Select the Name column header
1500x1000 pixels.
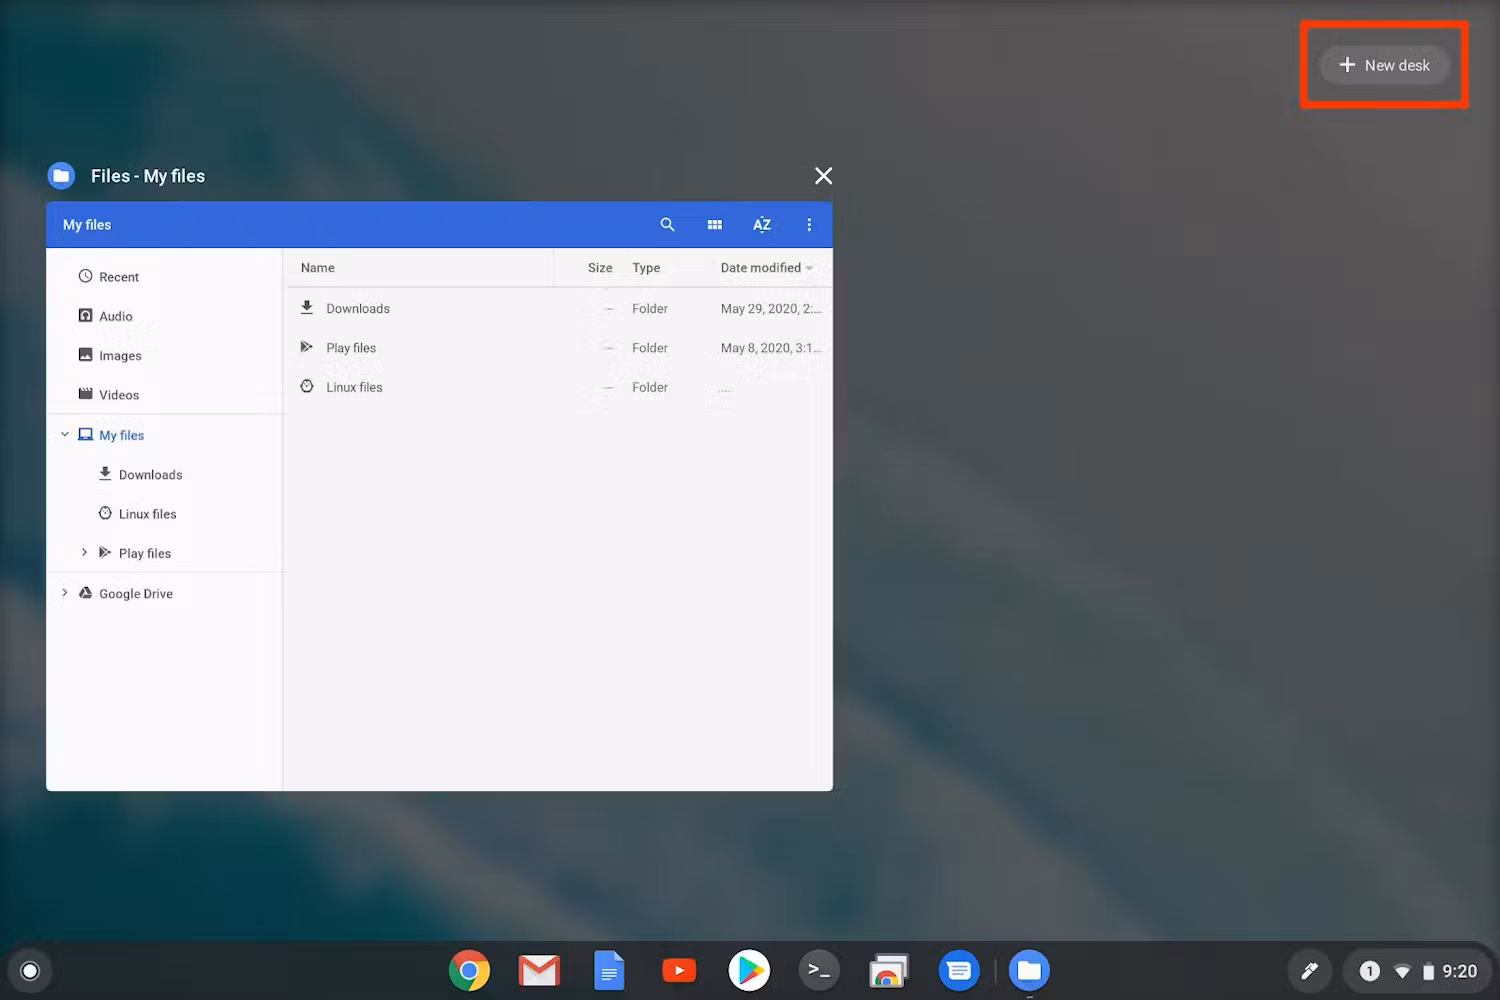pyautogui.click(x=317, y=267)
